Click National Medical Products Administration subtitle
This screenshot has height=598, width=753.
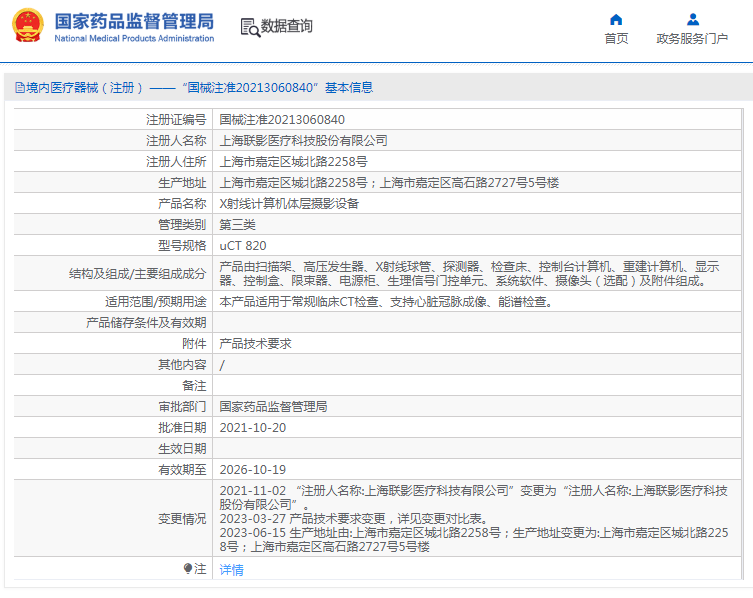click(x=134, y=38)
